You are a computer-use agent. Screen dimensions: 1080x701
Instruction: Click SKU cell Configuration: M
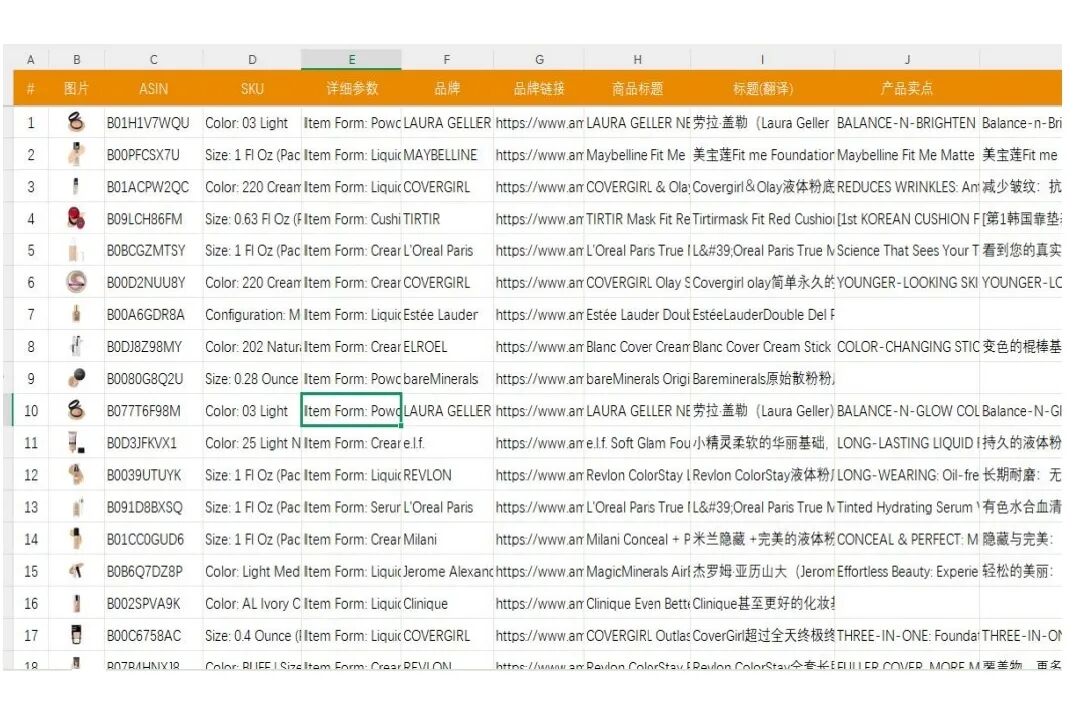click(x=252, y=315)
